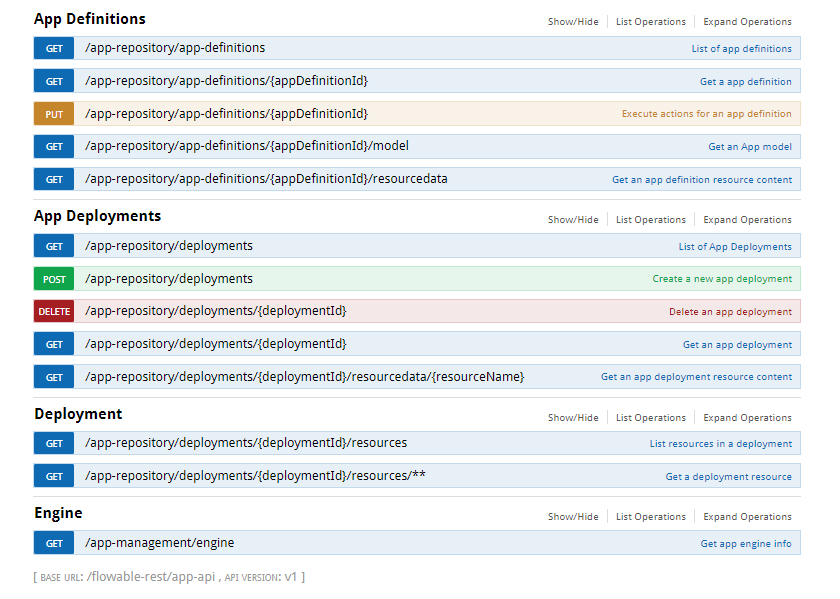Click the GET badge on the app definition model endpoint
Image resolution: width=840 pixels, height=599 pixels.
(x=53, y=146)
